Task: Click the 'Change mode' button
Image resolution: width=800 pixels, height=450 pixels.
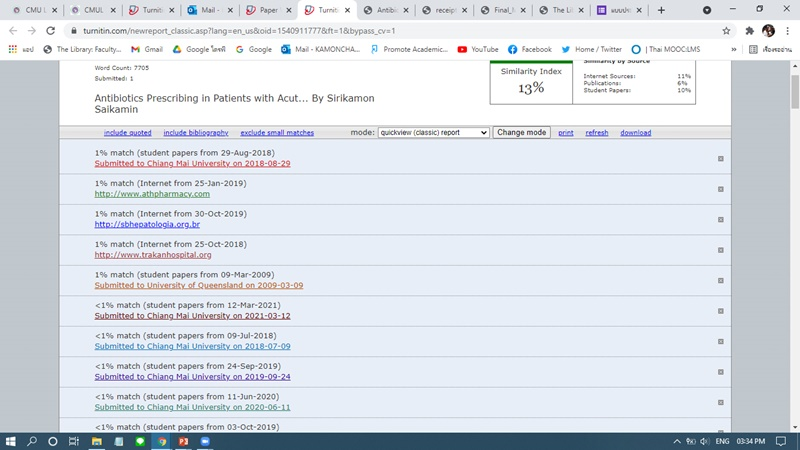Action: pos(522,133)
